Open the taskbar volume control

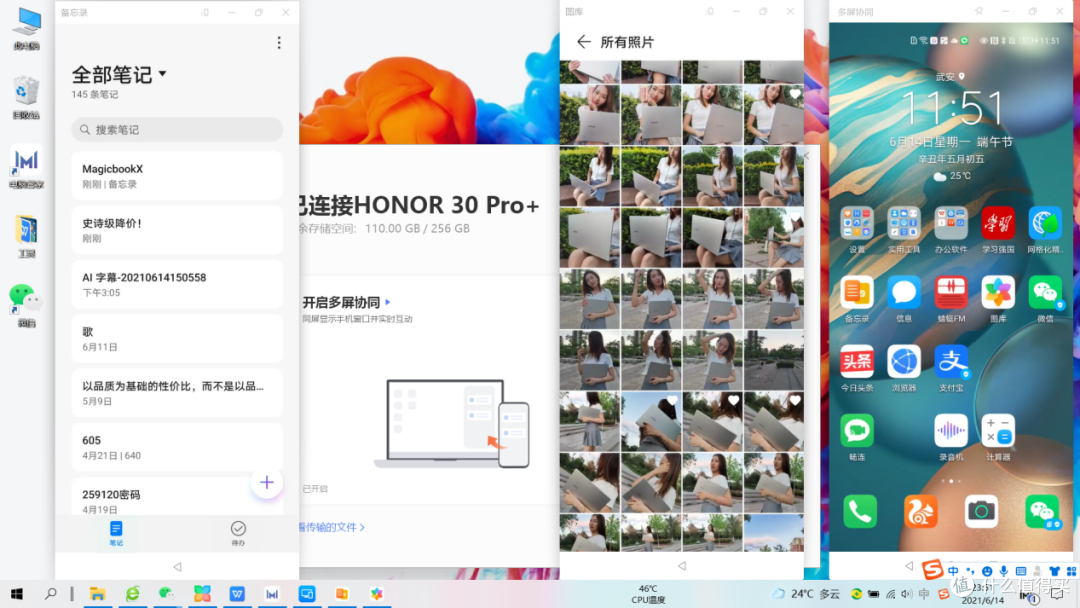point(906,594)
